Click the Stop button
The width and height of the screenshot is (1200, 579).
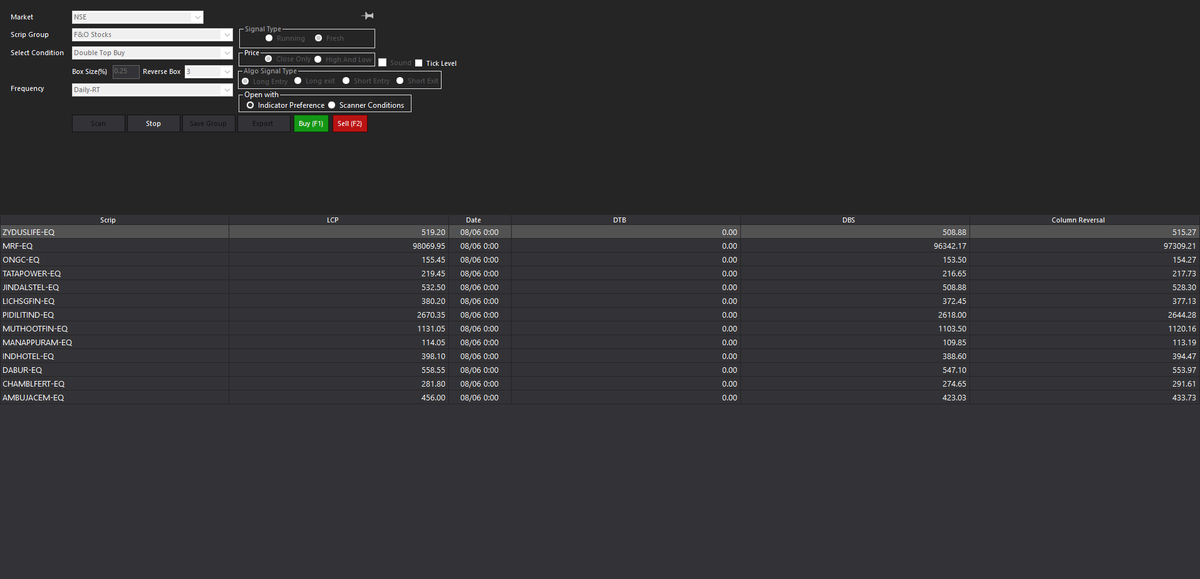(x=153, y=123)
